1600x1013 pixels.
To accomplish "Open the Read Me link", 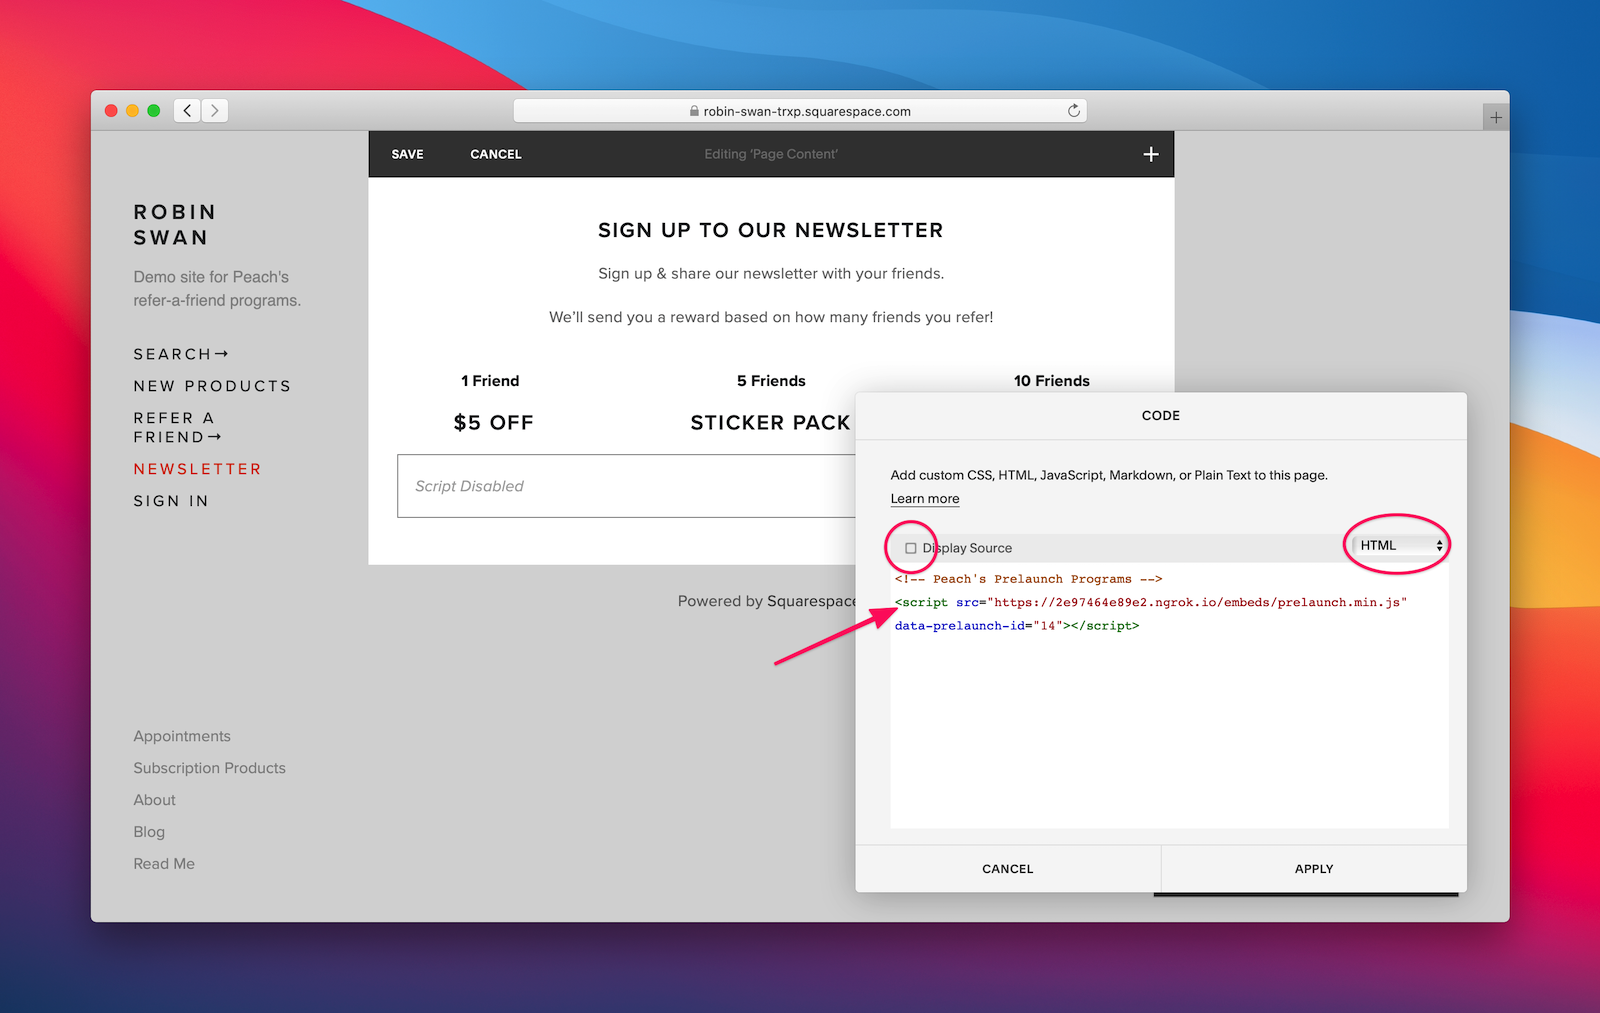I will click(164, 864).
